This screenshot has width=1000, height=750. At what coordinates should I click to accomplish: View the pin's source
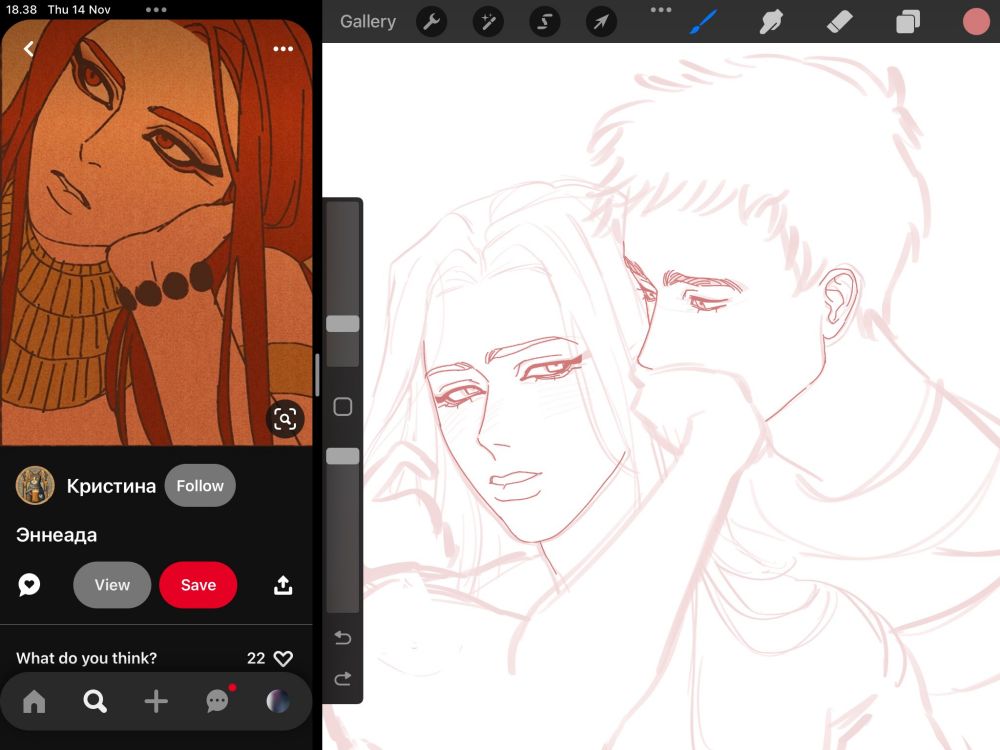coord(112,585)
